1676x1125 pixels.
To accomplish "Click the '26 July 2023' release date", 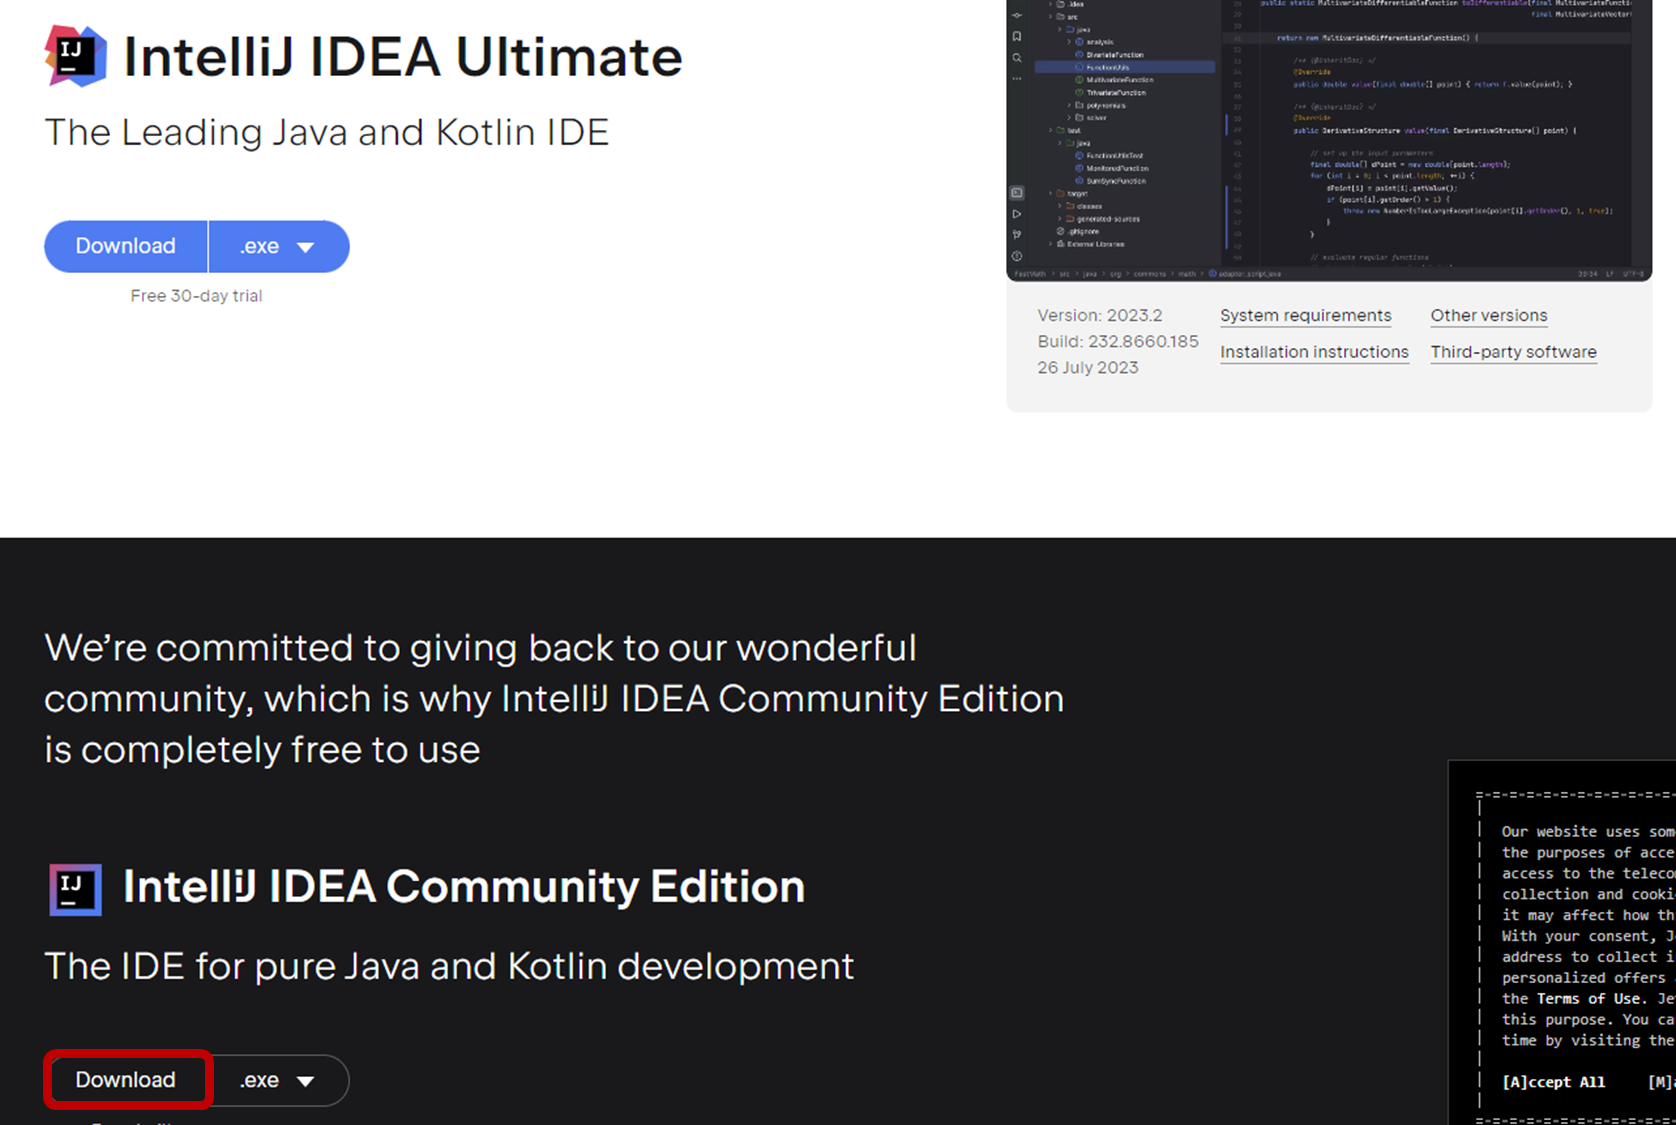I will point(1088,367).
